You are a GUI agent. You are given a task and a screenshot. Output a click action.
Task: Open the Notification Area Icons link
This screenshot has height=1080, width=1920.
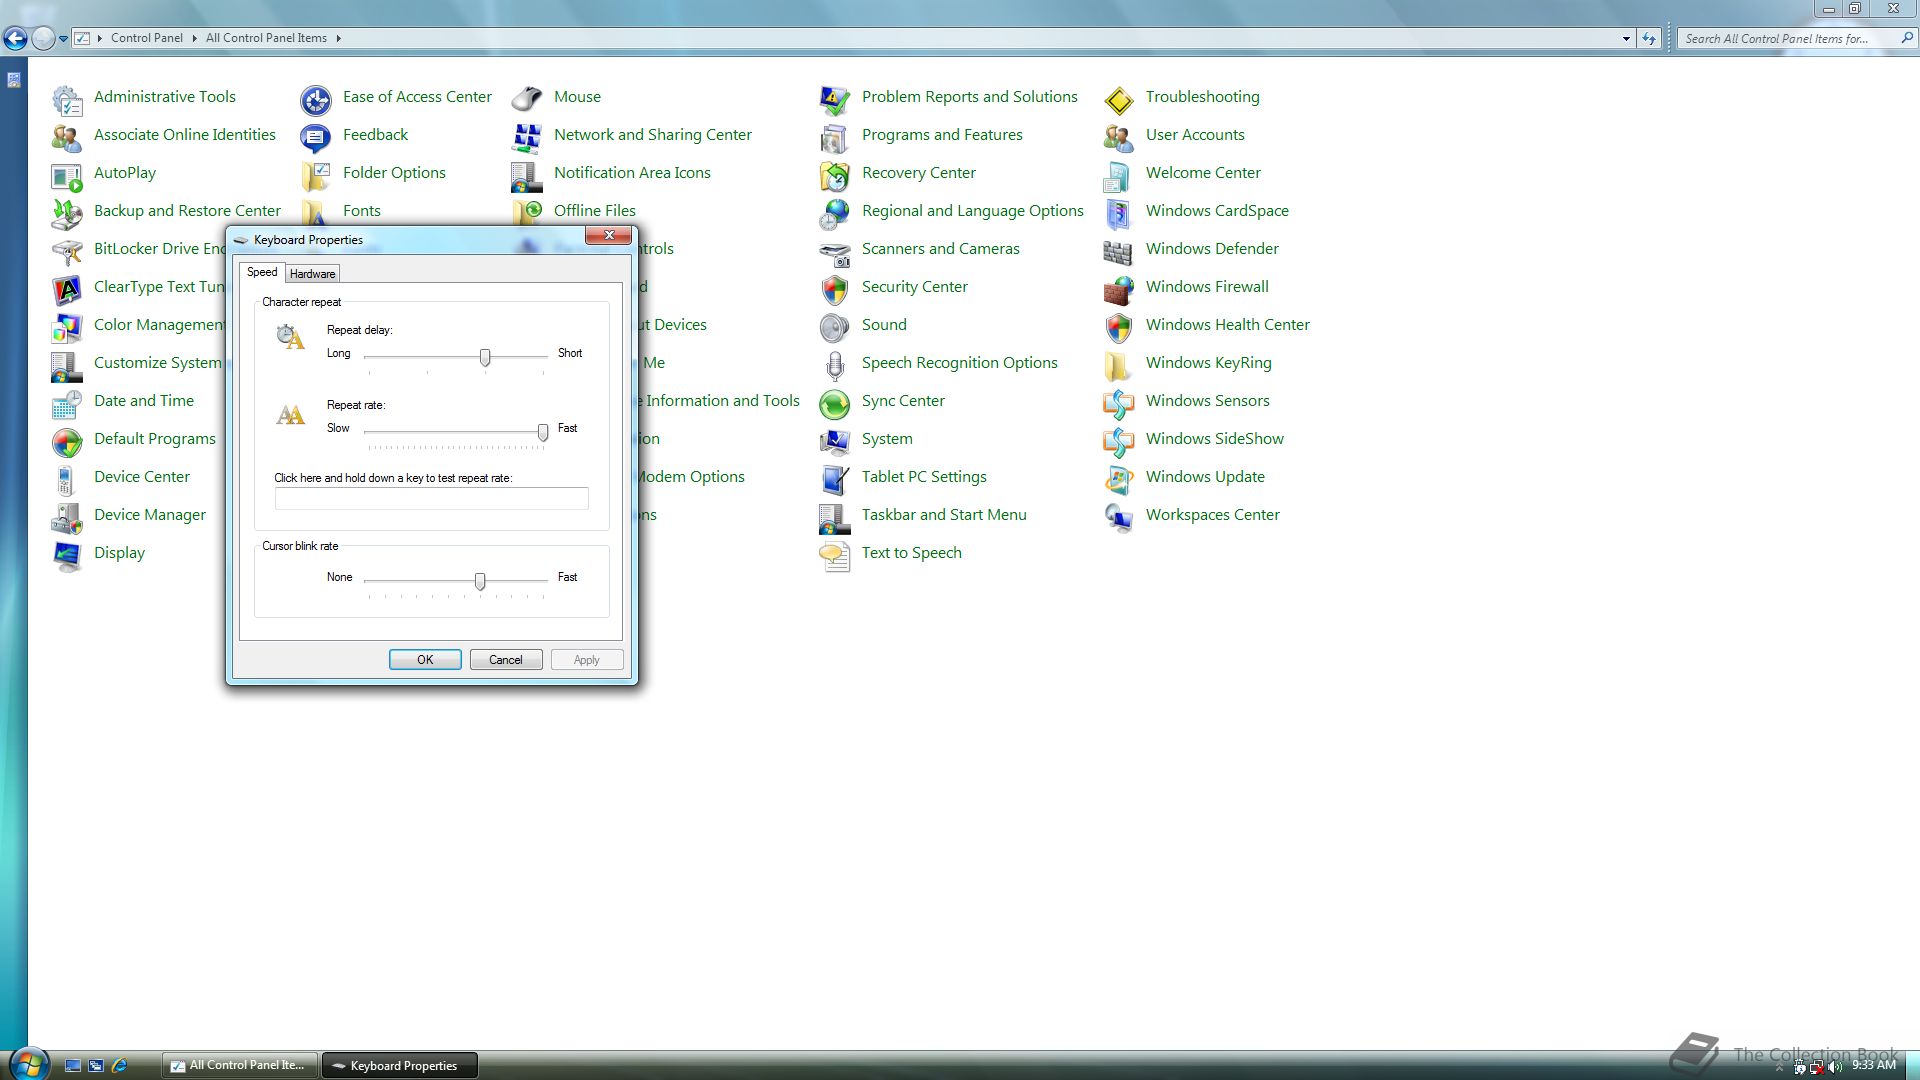[632, 173]
